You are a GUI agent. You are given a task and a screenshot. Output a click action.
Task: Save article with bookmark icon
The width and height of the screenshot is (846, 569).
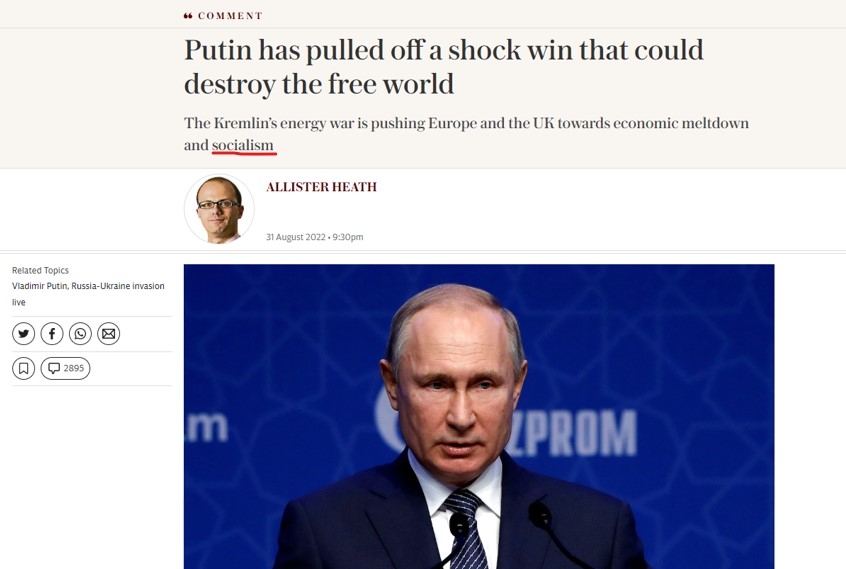(23, 368)
